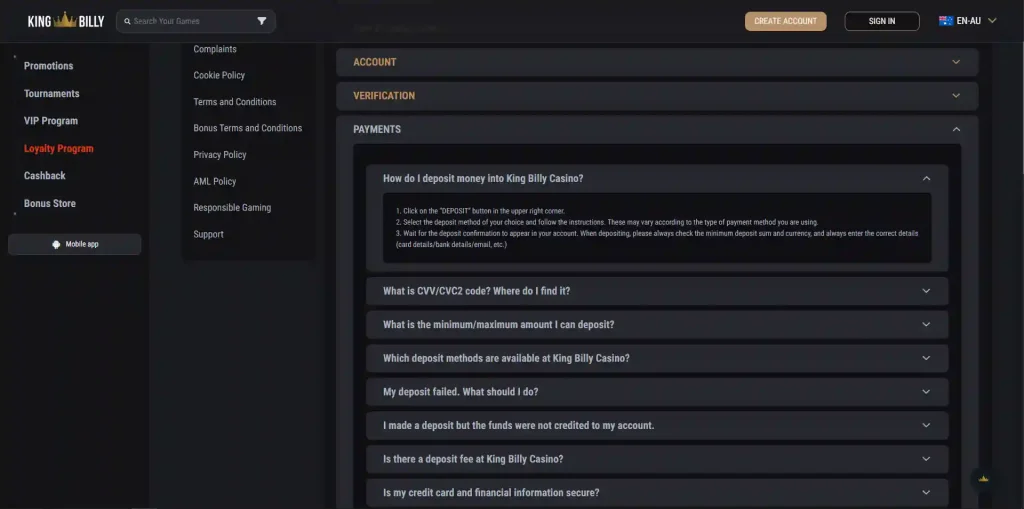Open the Bonus Terms and Conditions link
This screenshot has width=1024, height=509.
point(248,128)
